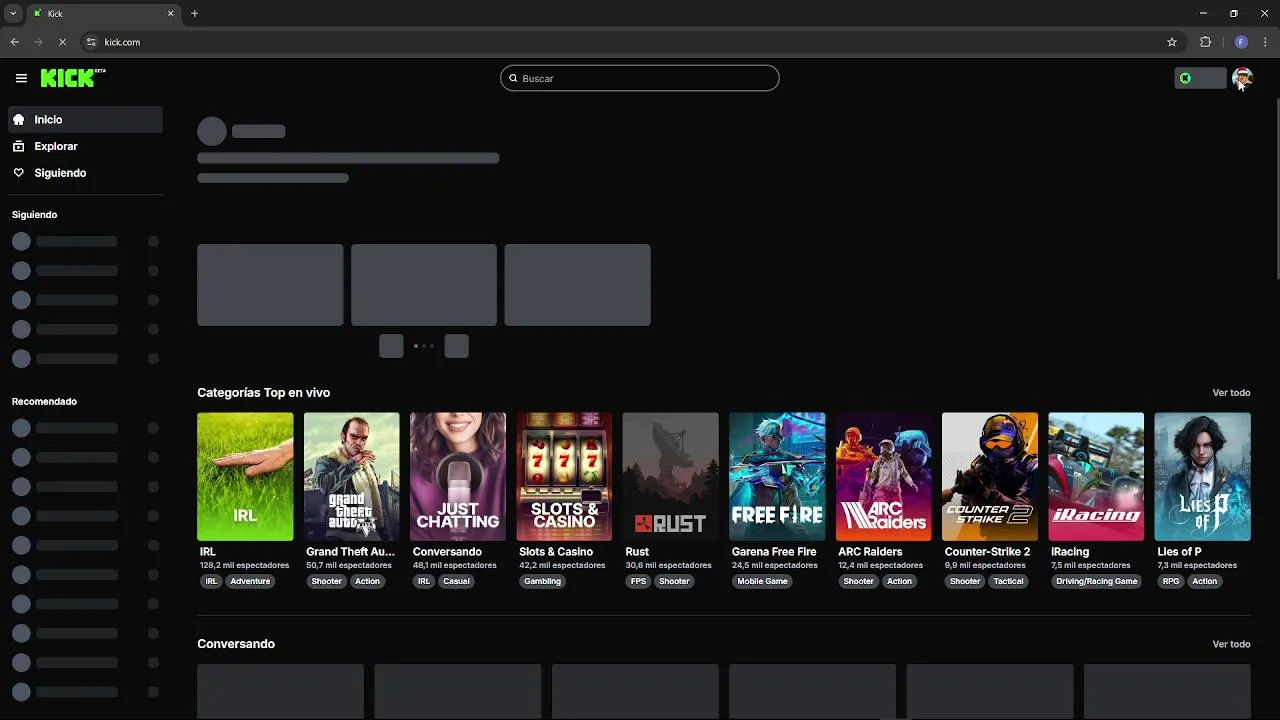The width and height of the screenshot is (1280, 720).
Task: Open a new browser tab
Action: (194, 13)
